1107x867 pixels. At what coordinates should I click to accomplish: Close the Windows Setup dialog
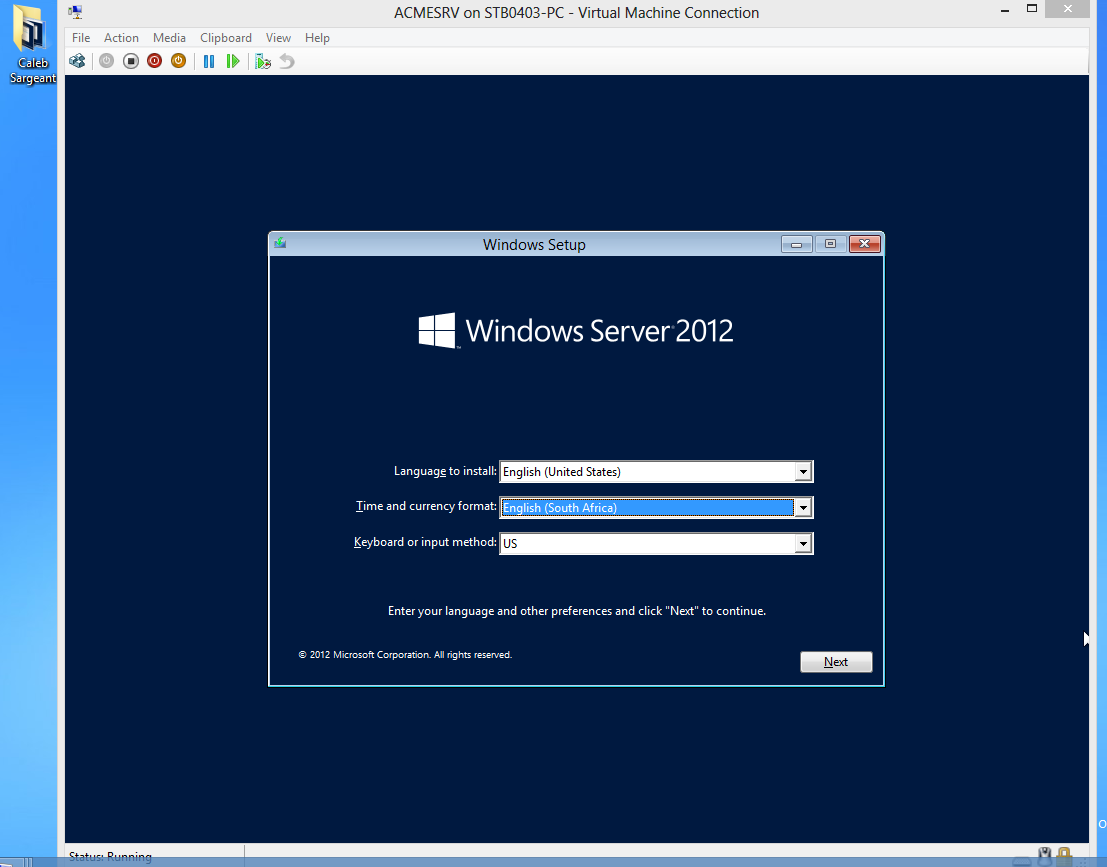click(x=864, y=244)
